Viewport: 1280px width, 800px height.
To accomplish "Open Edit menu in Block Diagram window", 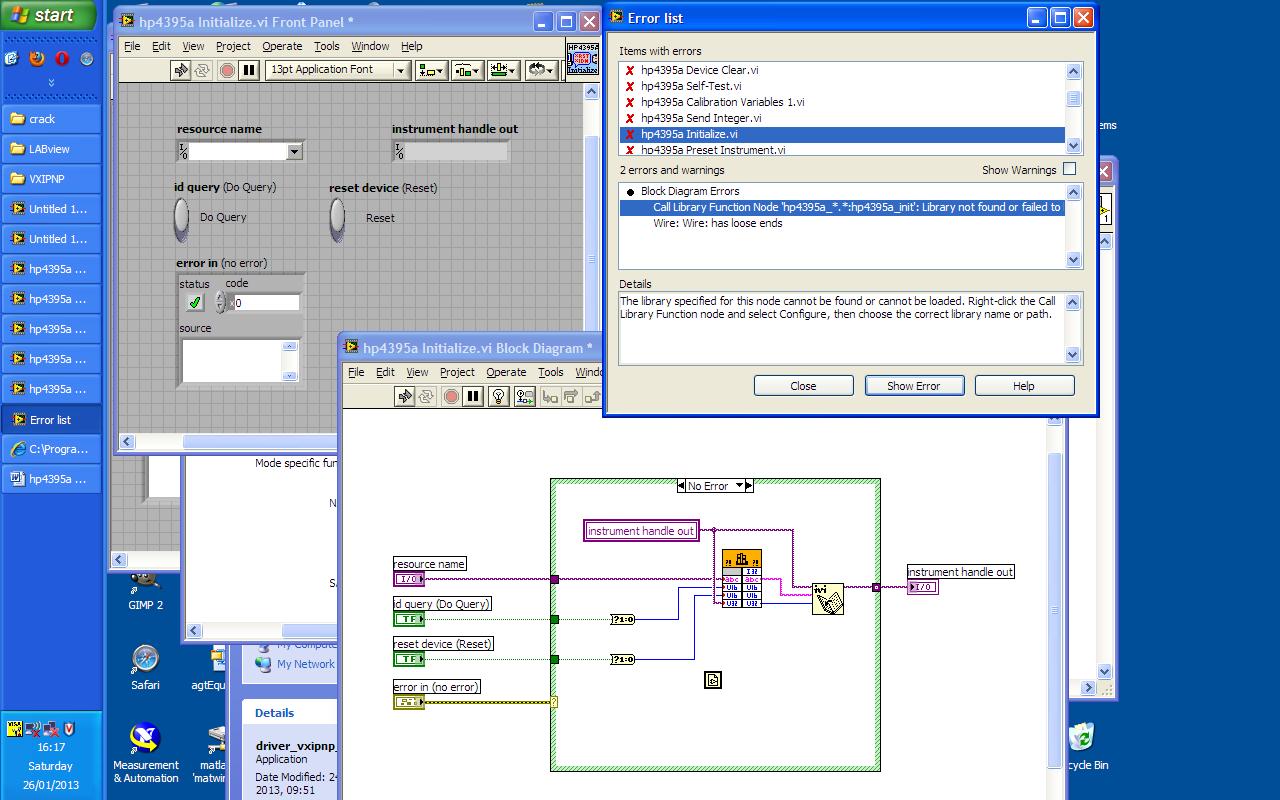I will coord(385,372).
